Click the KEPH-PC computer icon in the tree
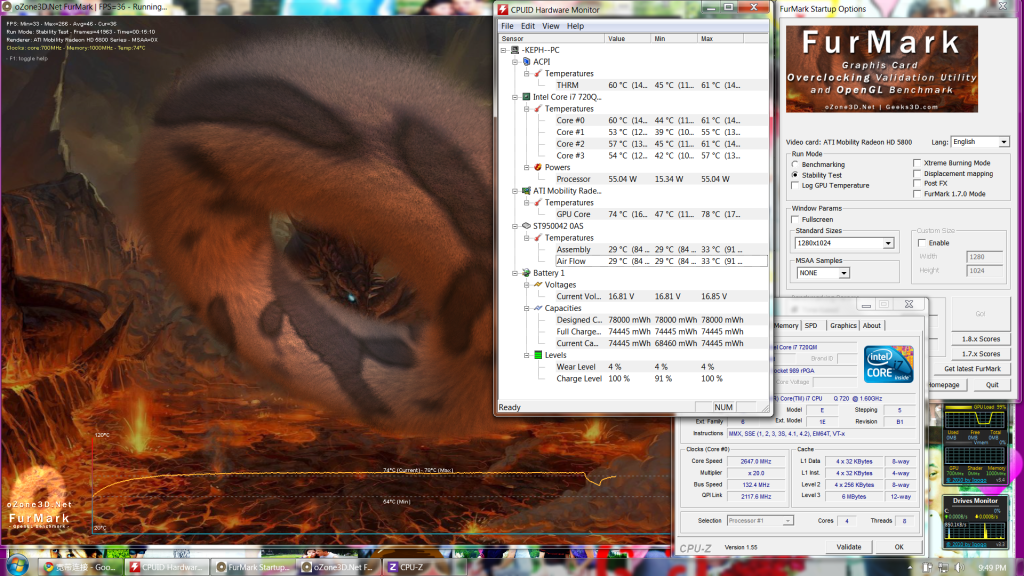 [x=515, y=50]
